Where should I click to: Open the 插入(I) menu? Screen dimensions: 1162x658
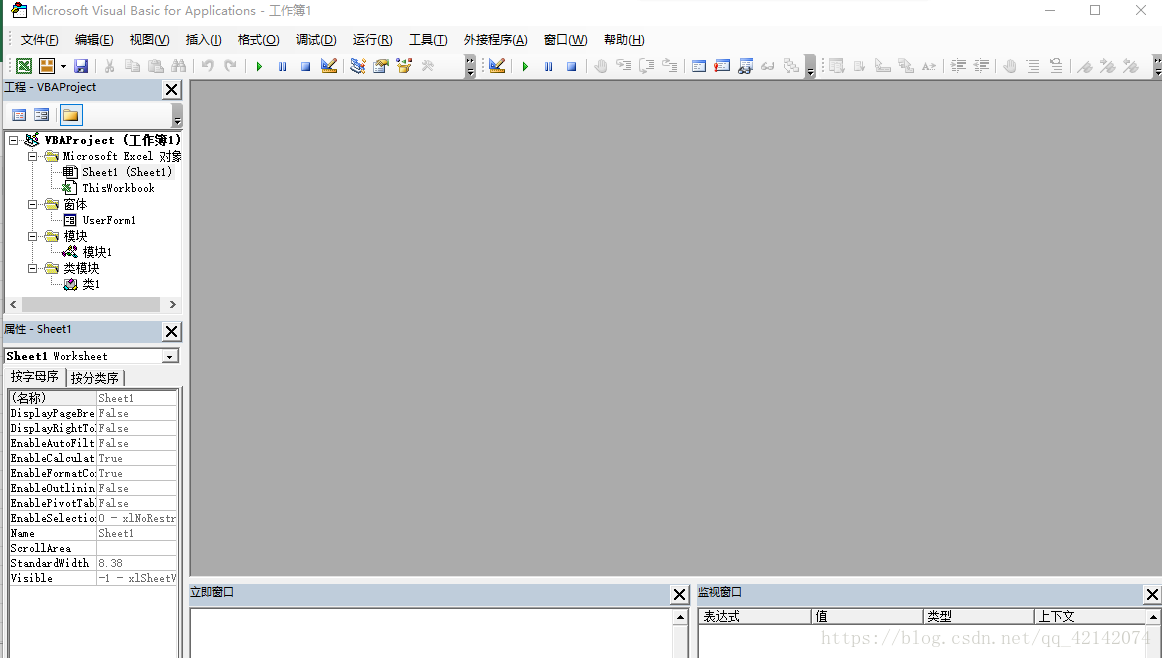[203, 40]
